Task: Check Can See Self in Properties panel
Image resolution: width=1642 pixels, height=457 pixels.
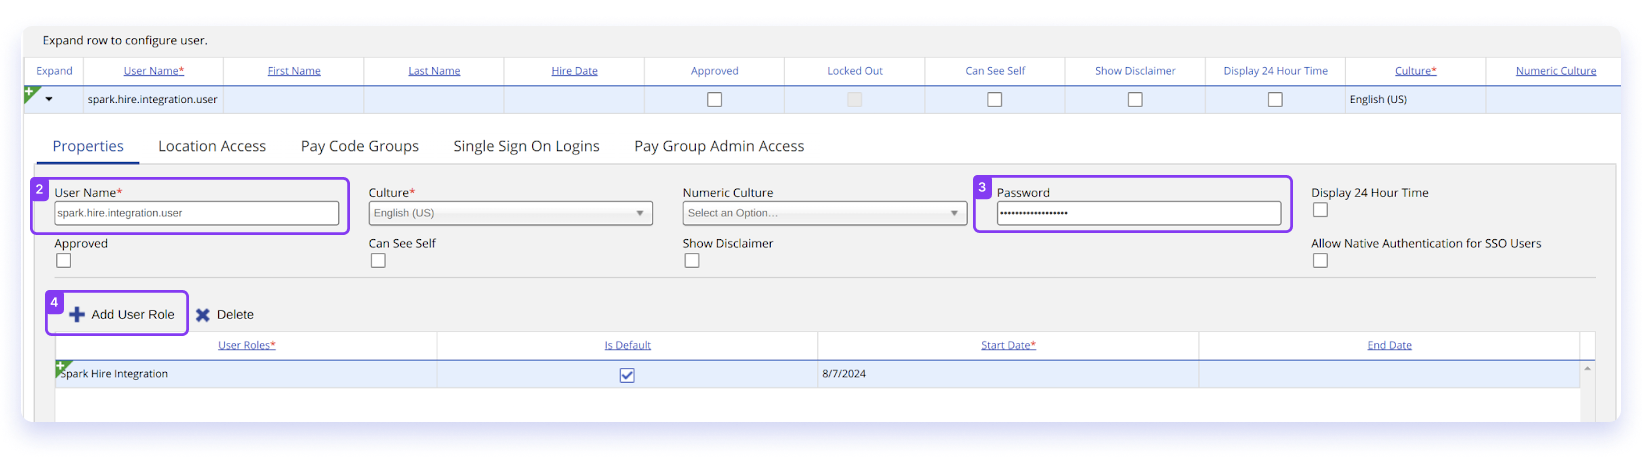Action: (378, 261)
